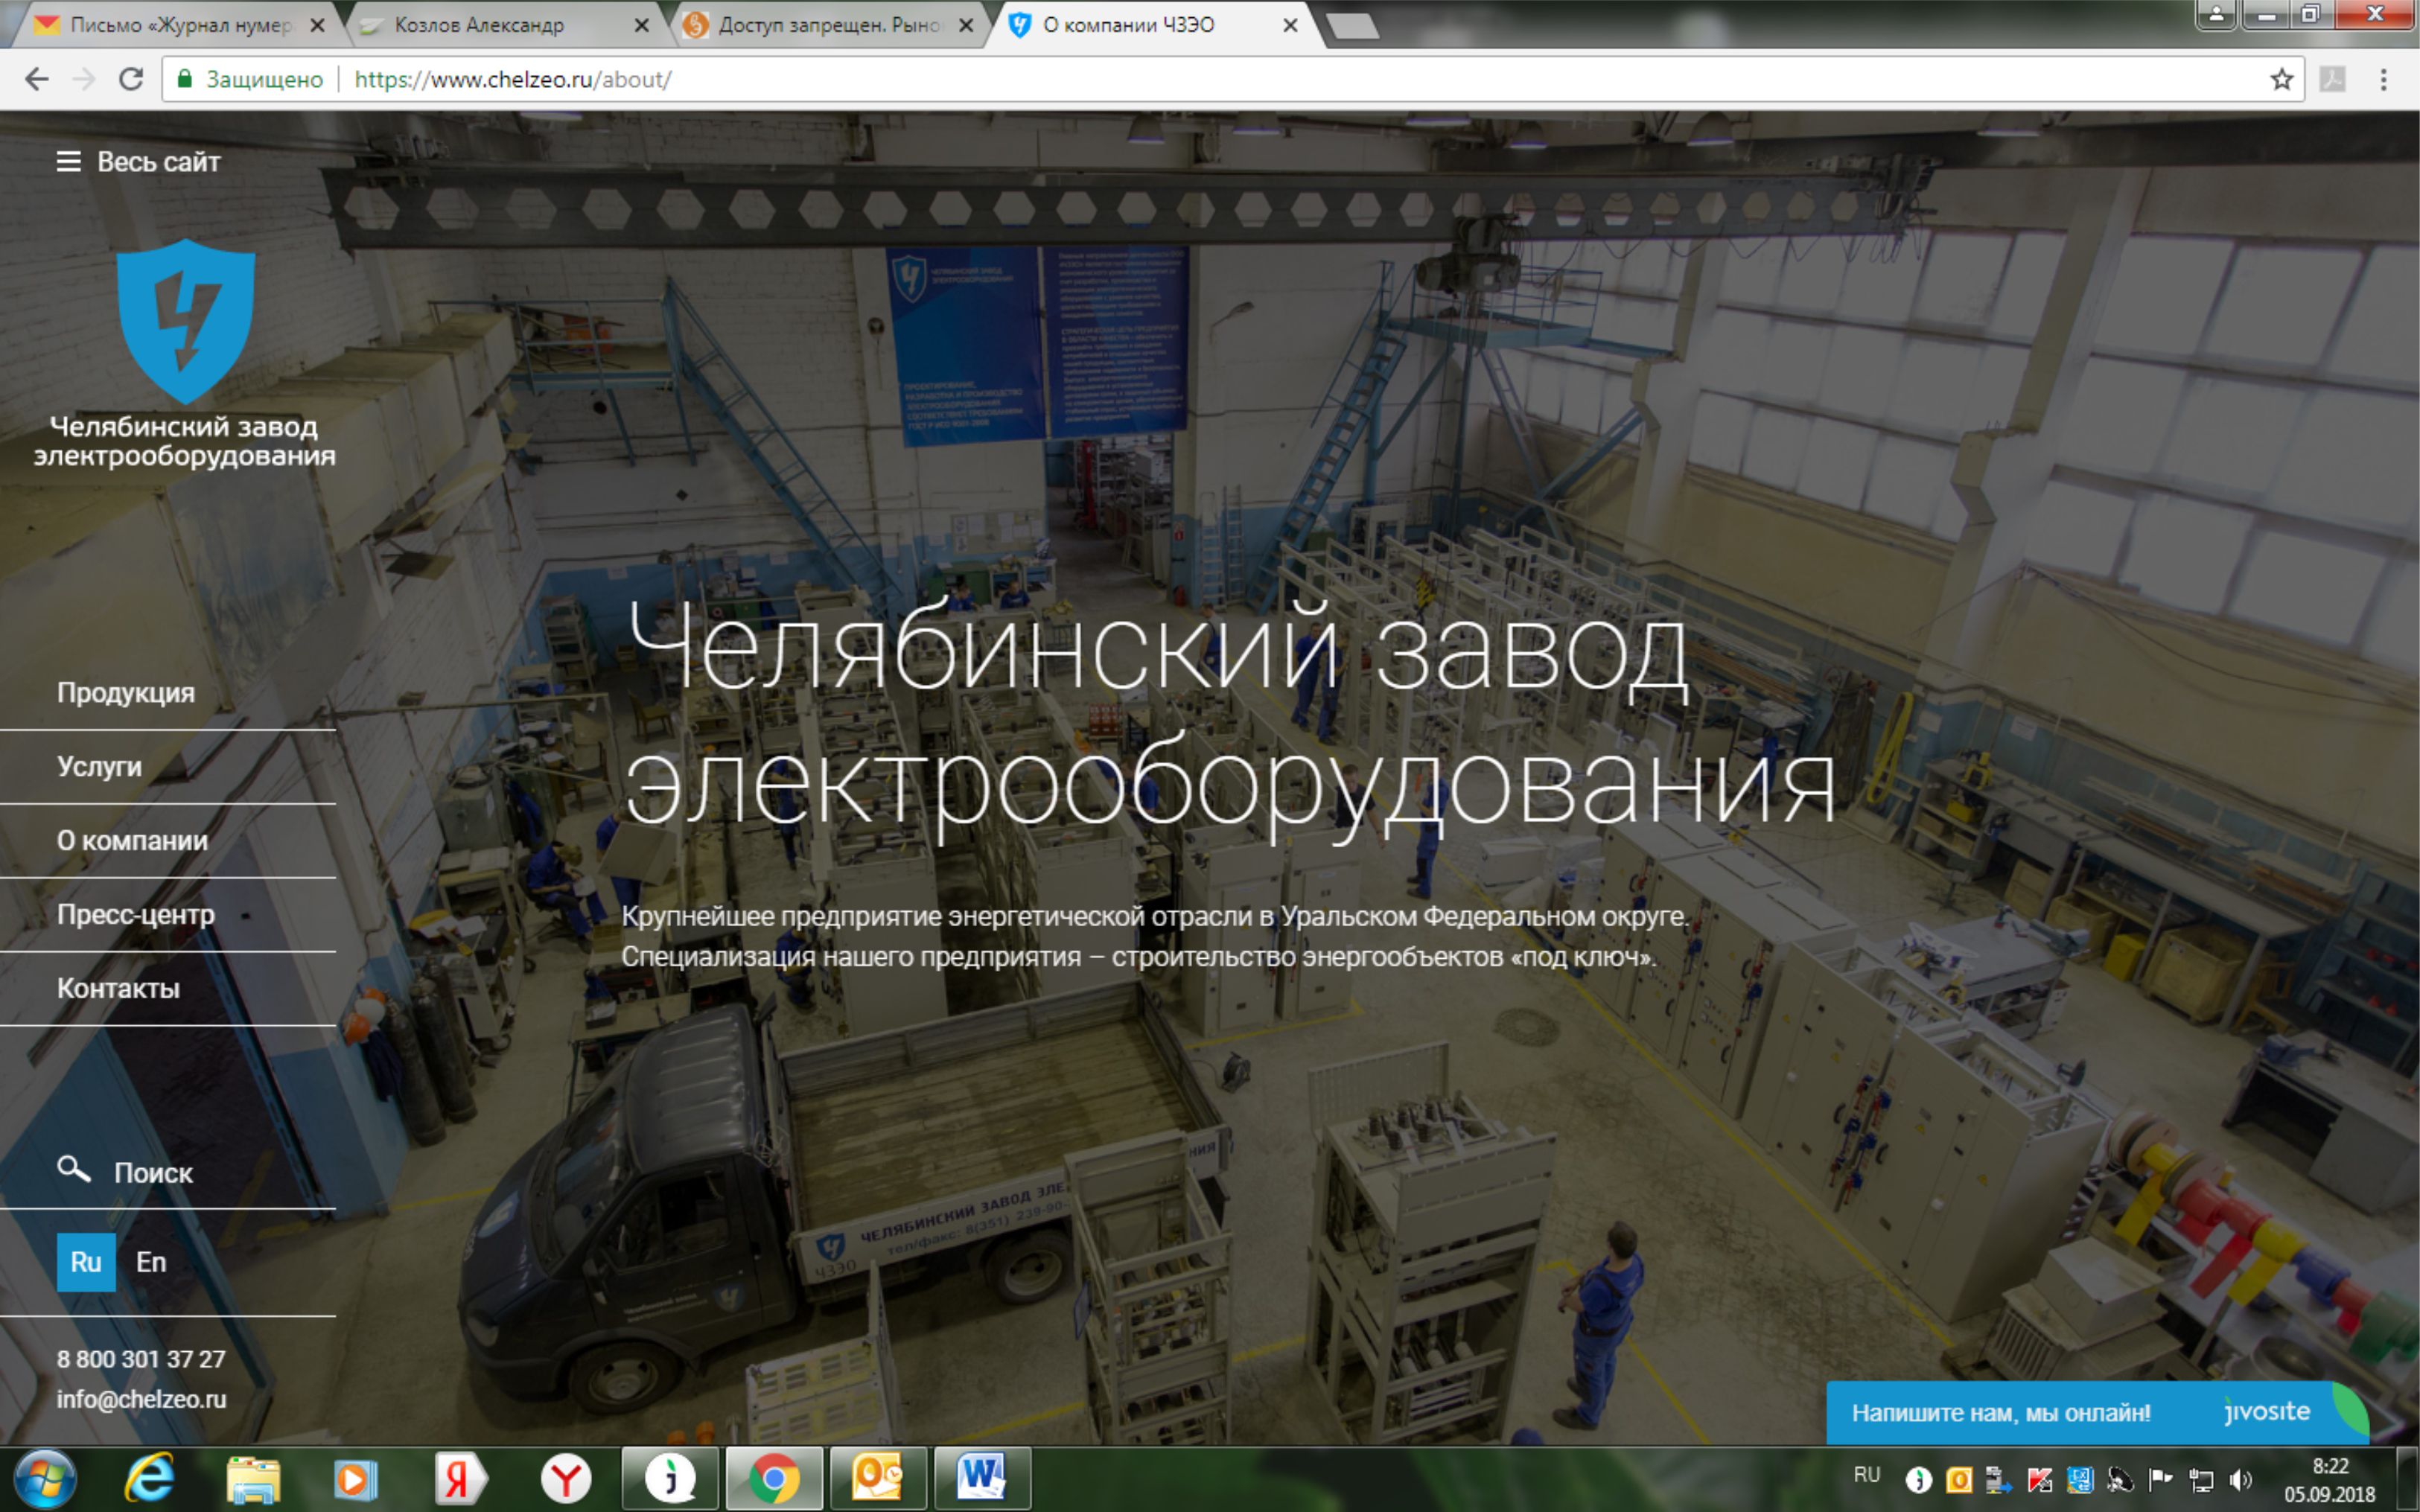Click the green secure lock icon

pyautogui.click(x=184, y=79)
